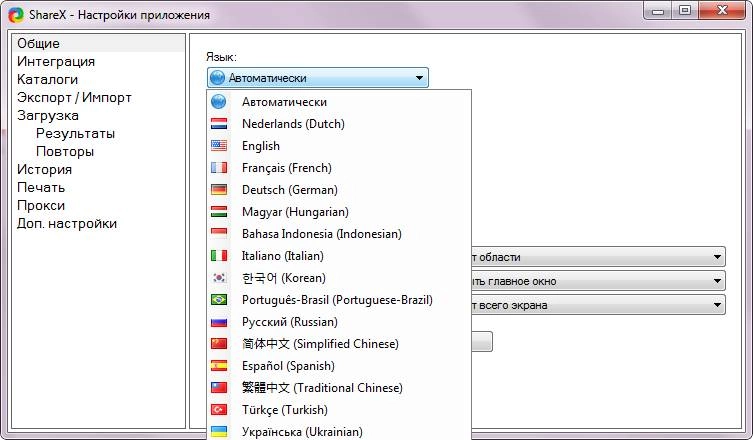Click the Brazilian flag icon
753x440 pixels.
[219, 300]
